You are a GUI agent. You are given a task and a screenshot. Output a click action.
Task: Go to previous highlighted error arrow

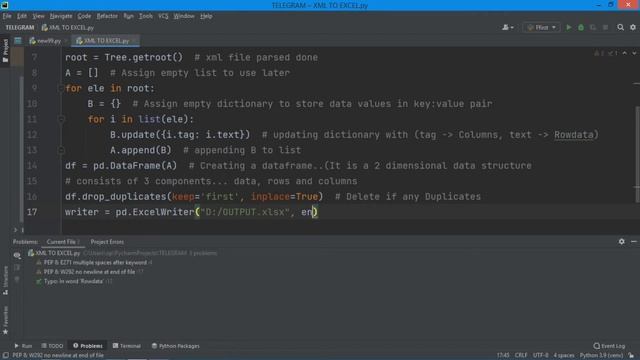[624, 53]
